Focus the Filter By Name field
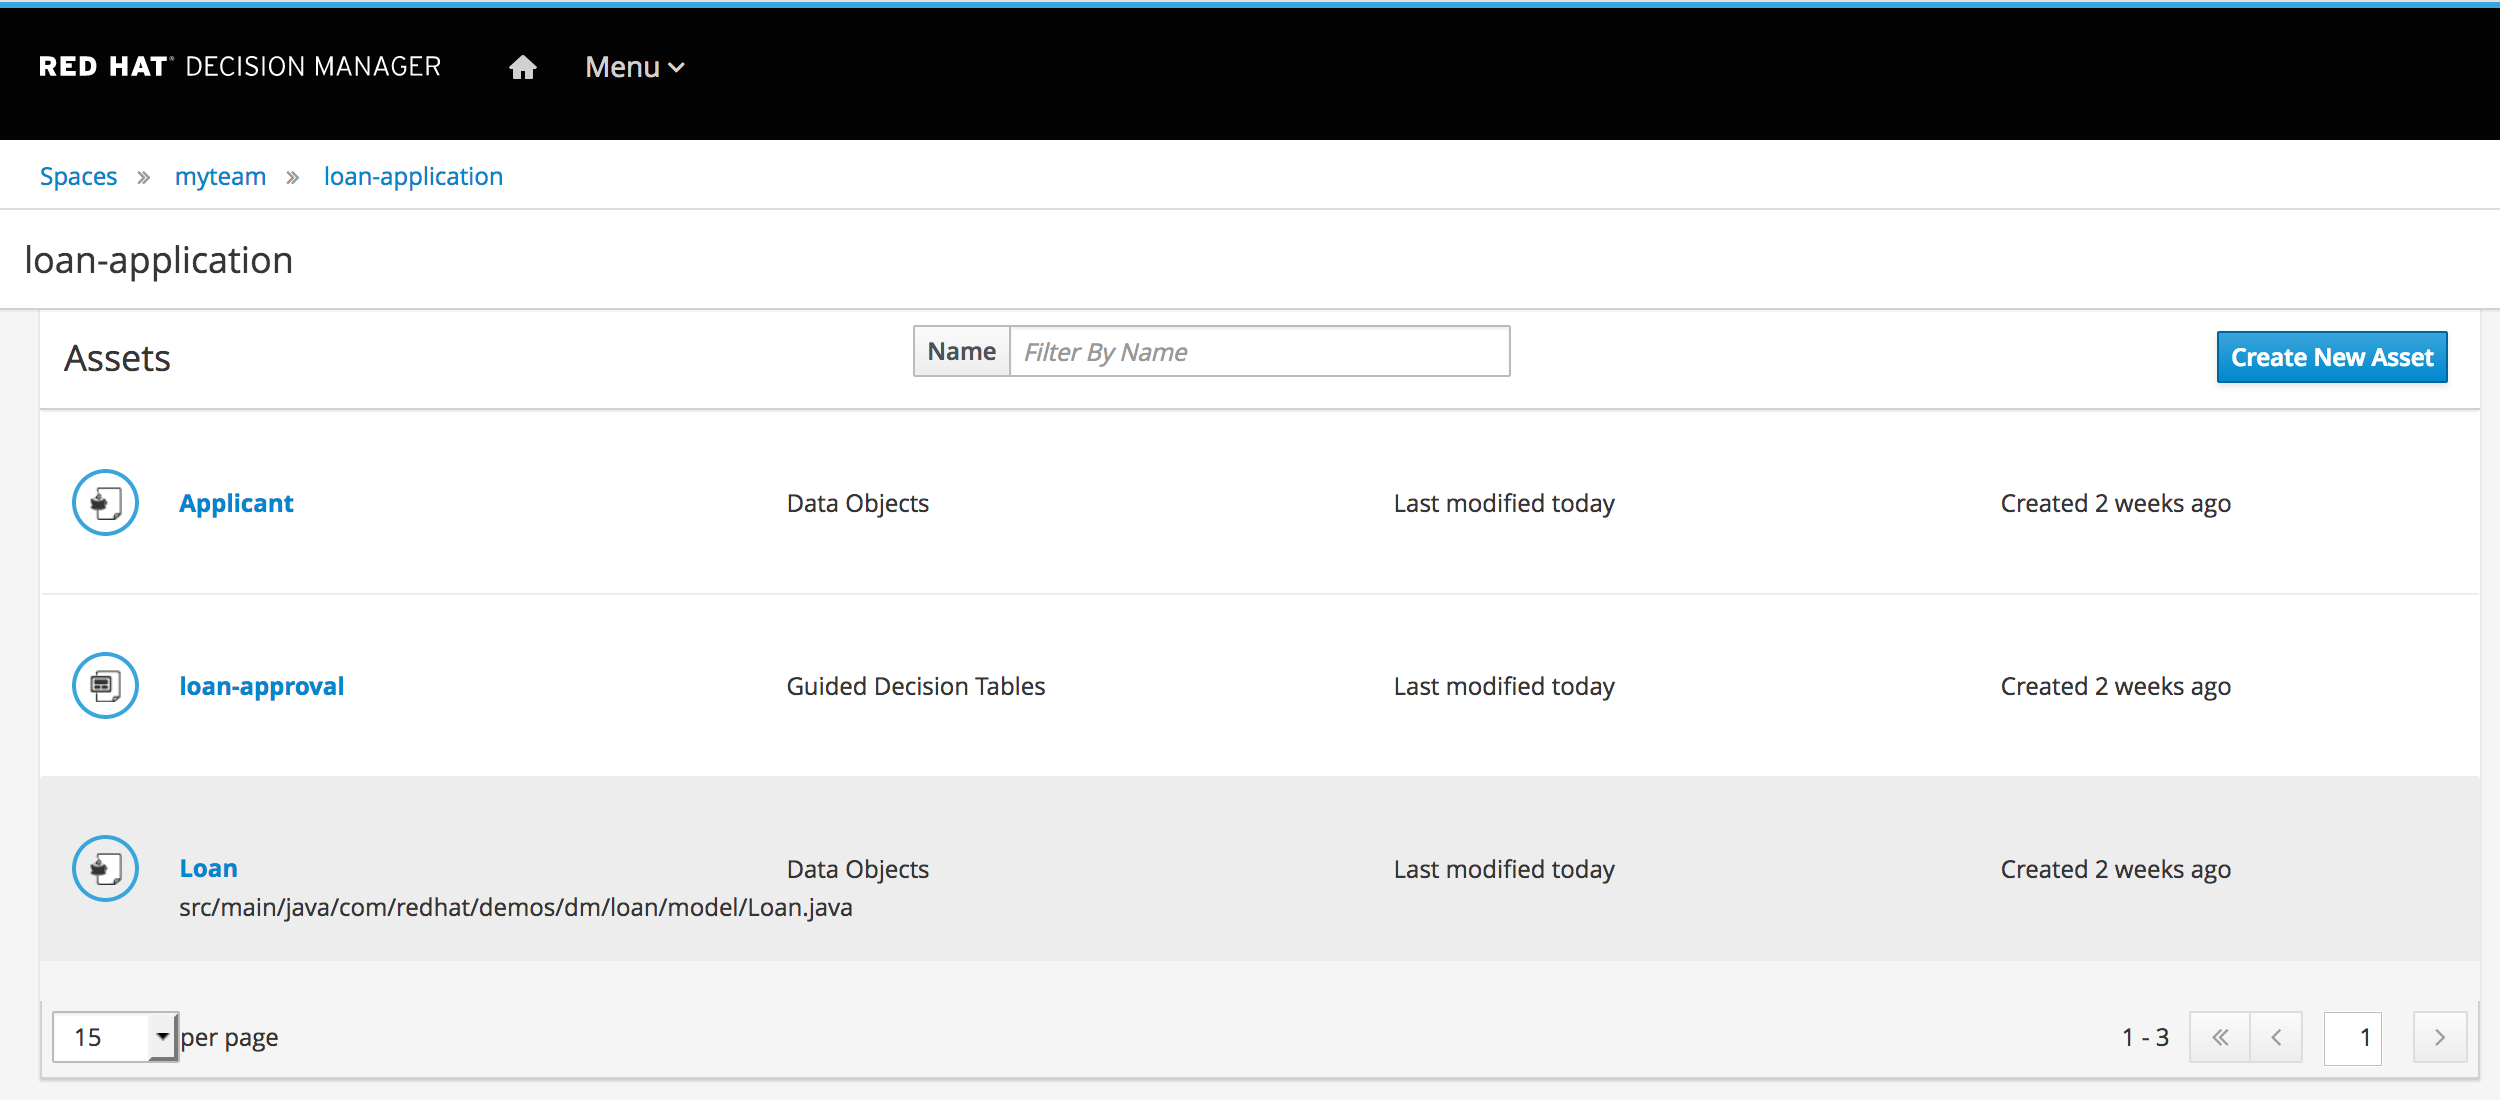Screen dimensions: 2500x1100 (1258, 352)
